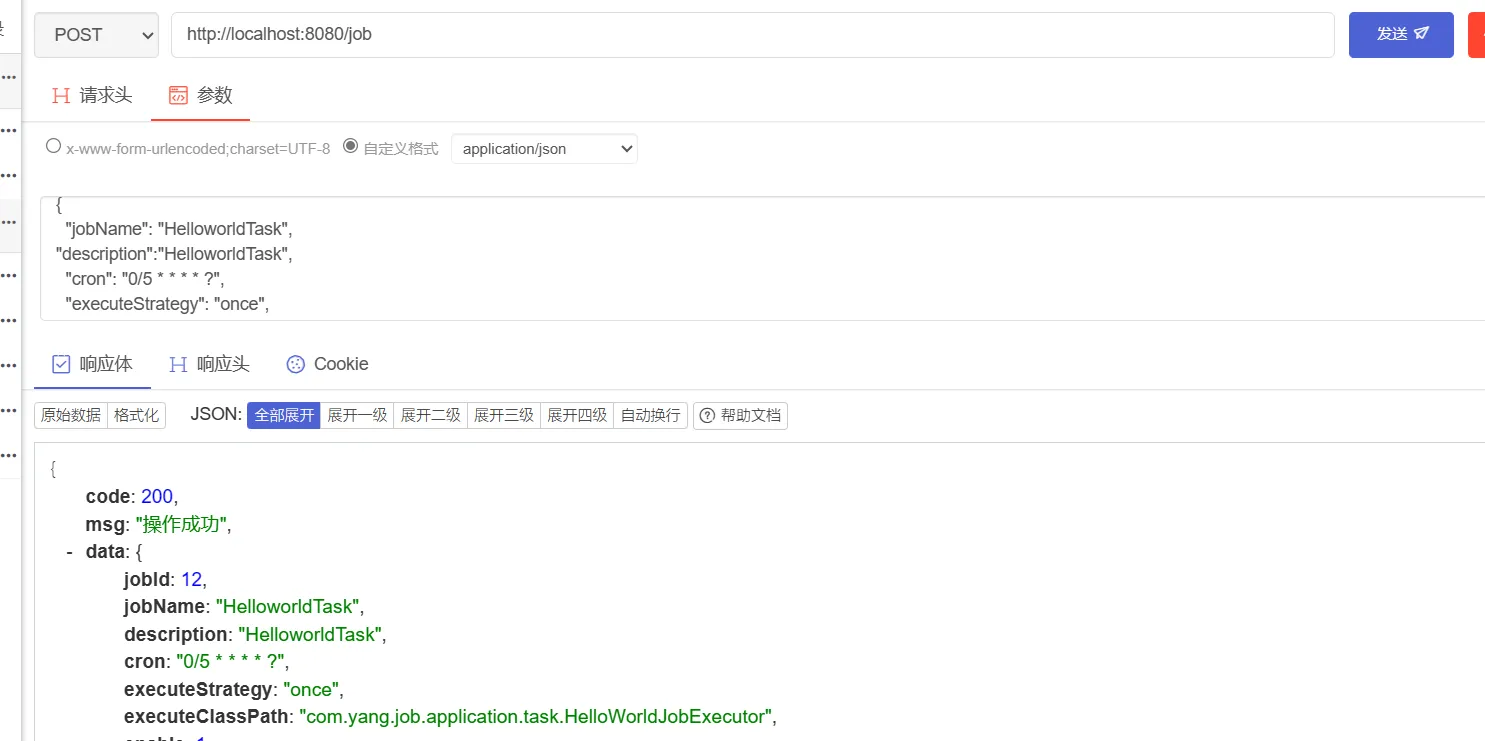Click the 格式化 button

pyautogui.click(x=136, y=416)
